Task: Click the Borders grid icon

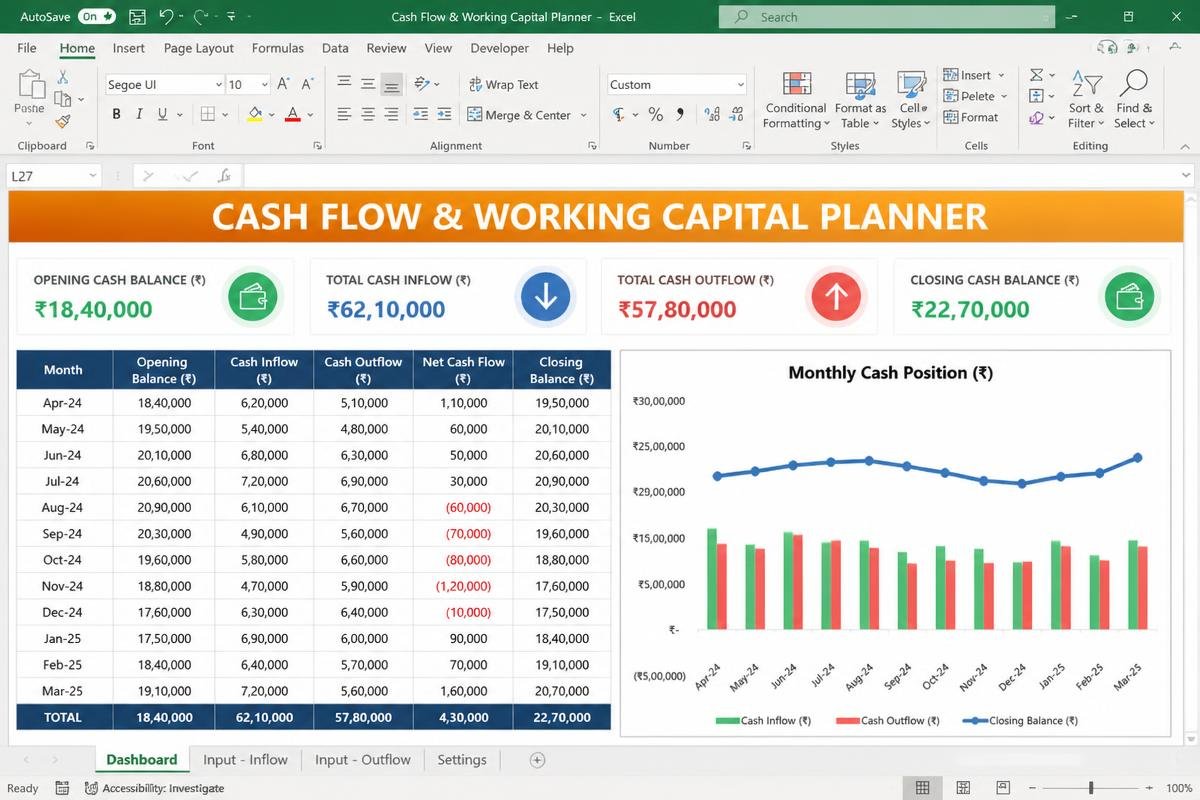Action: (208, 115)
